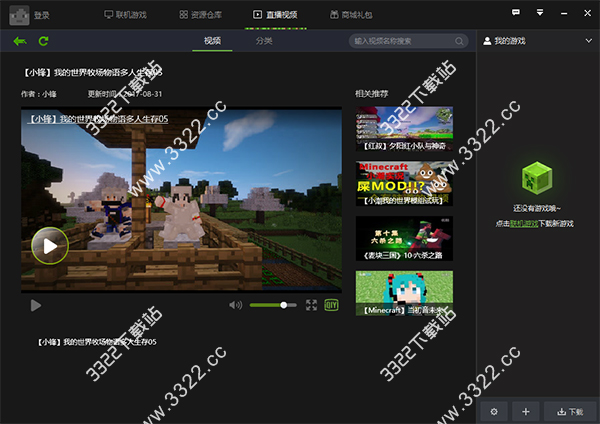Open the chat message icon
Screen dimensions: 600x424
tap(516, 13)
